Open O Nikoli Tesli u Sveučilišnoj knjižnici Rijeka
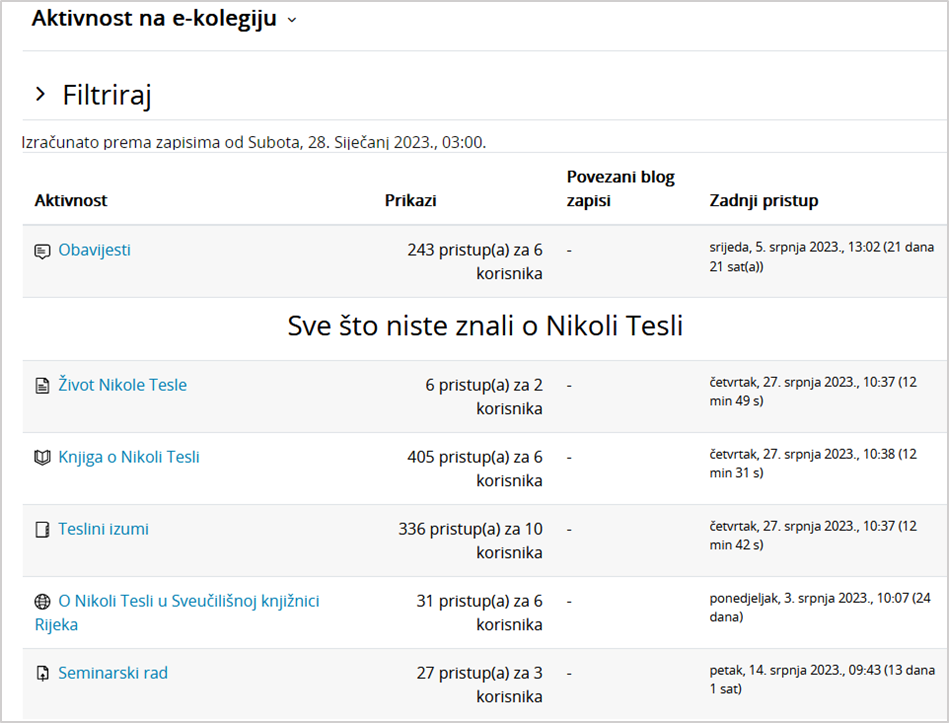Viewport: 949px width, 723px height. 188,601
